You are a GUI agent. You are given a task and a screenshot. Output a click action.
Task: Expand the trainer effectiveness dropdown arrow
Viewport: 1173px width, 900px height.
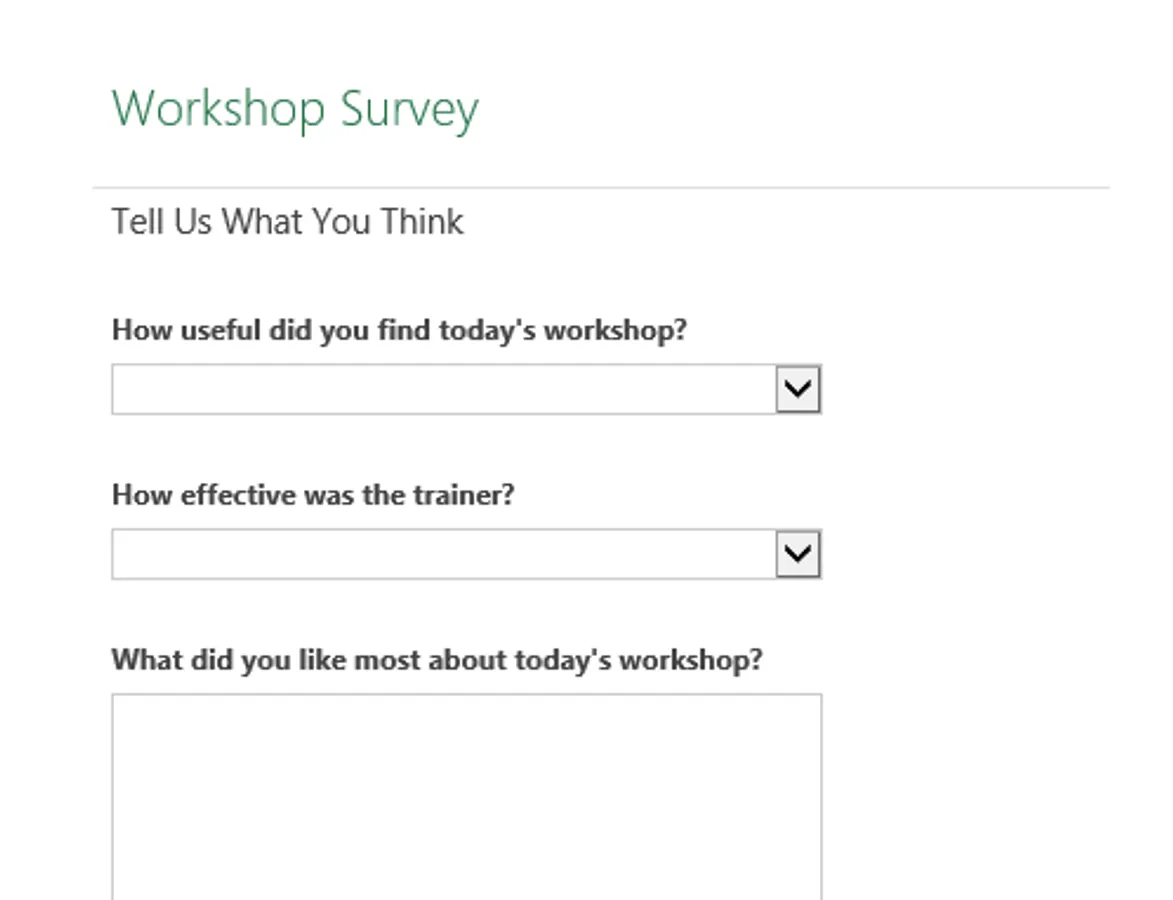798,554
